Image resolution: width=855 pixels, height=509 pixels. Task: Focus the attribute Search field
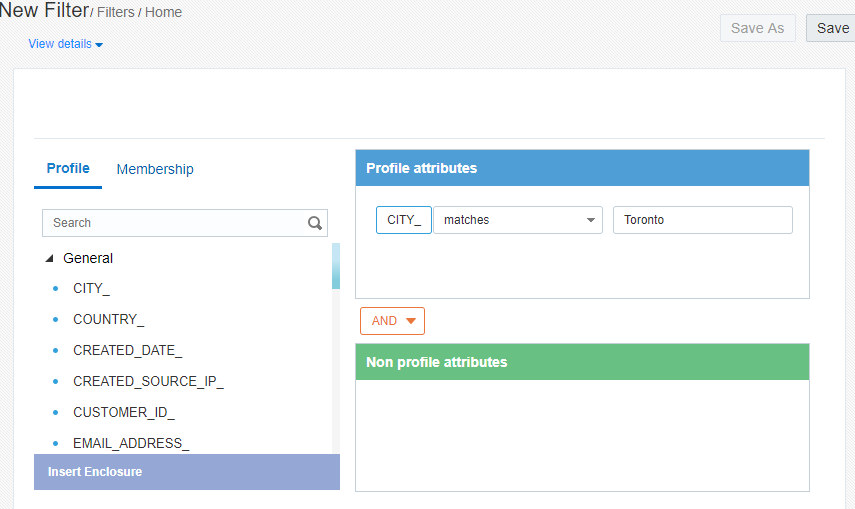pyautogui.click(x=175, y=223)
